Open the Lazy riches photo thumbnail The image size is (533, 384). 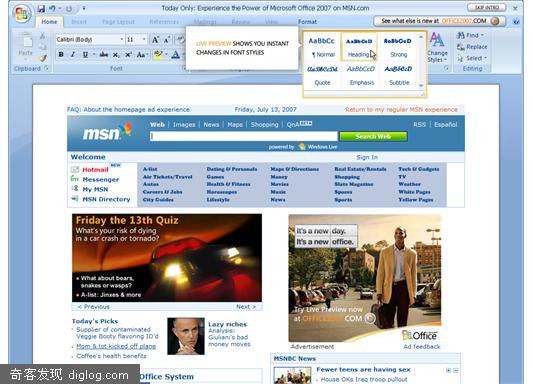[186, 336]
